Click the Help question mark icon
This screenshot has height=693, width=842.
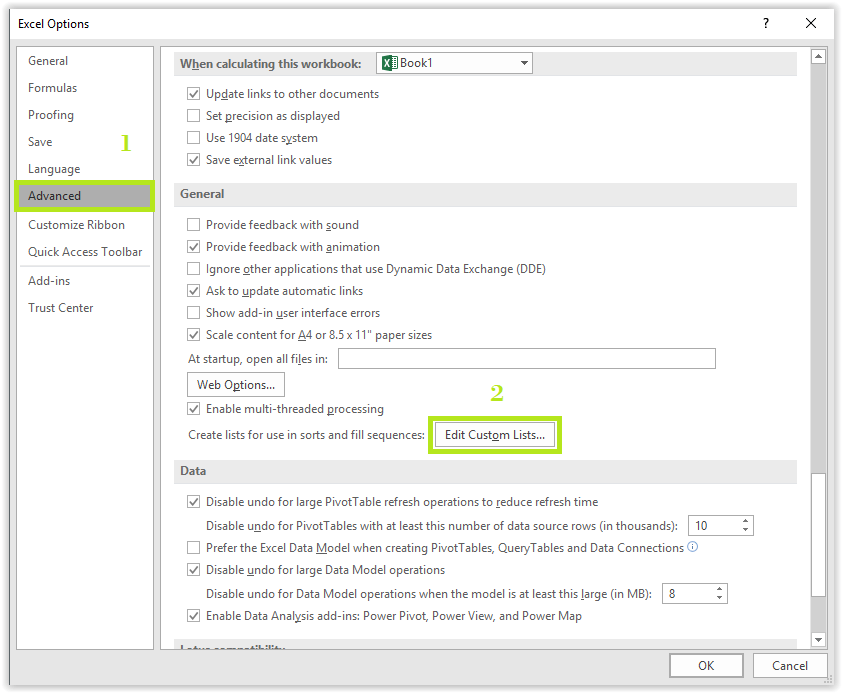766,23
